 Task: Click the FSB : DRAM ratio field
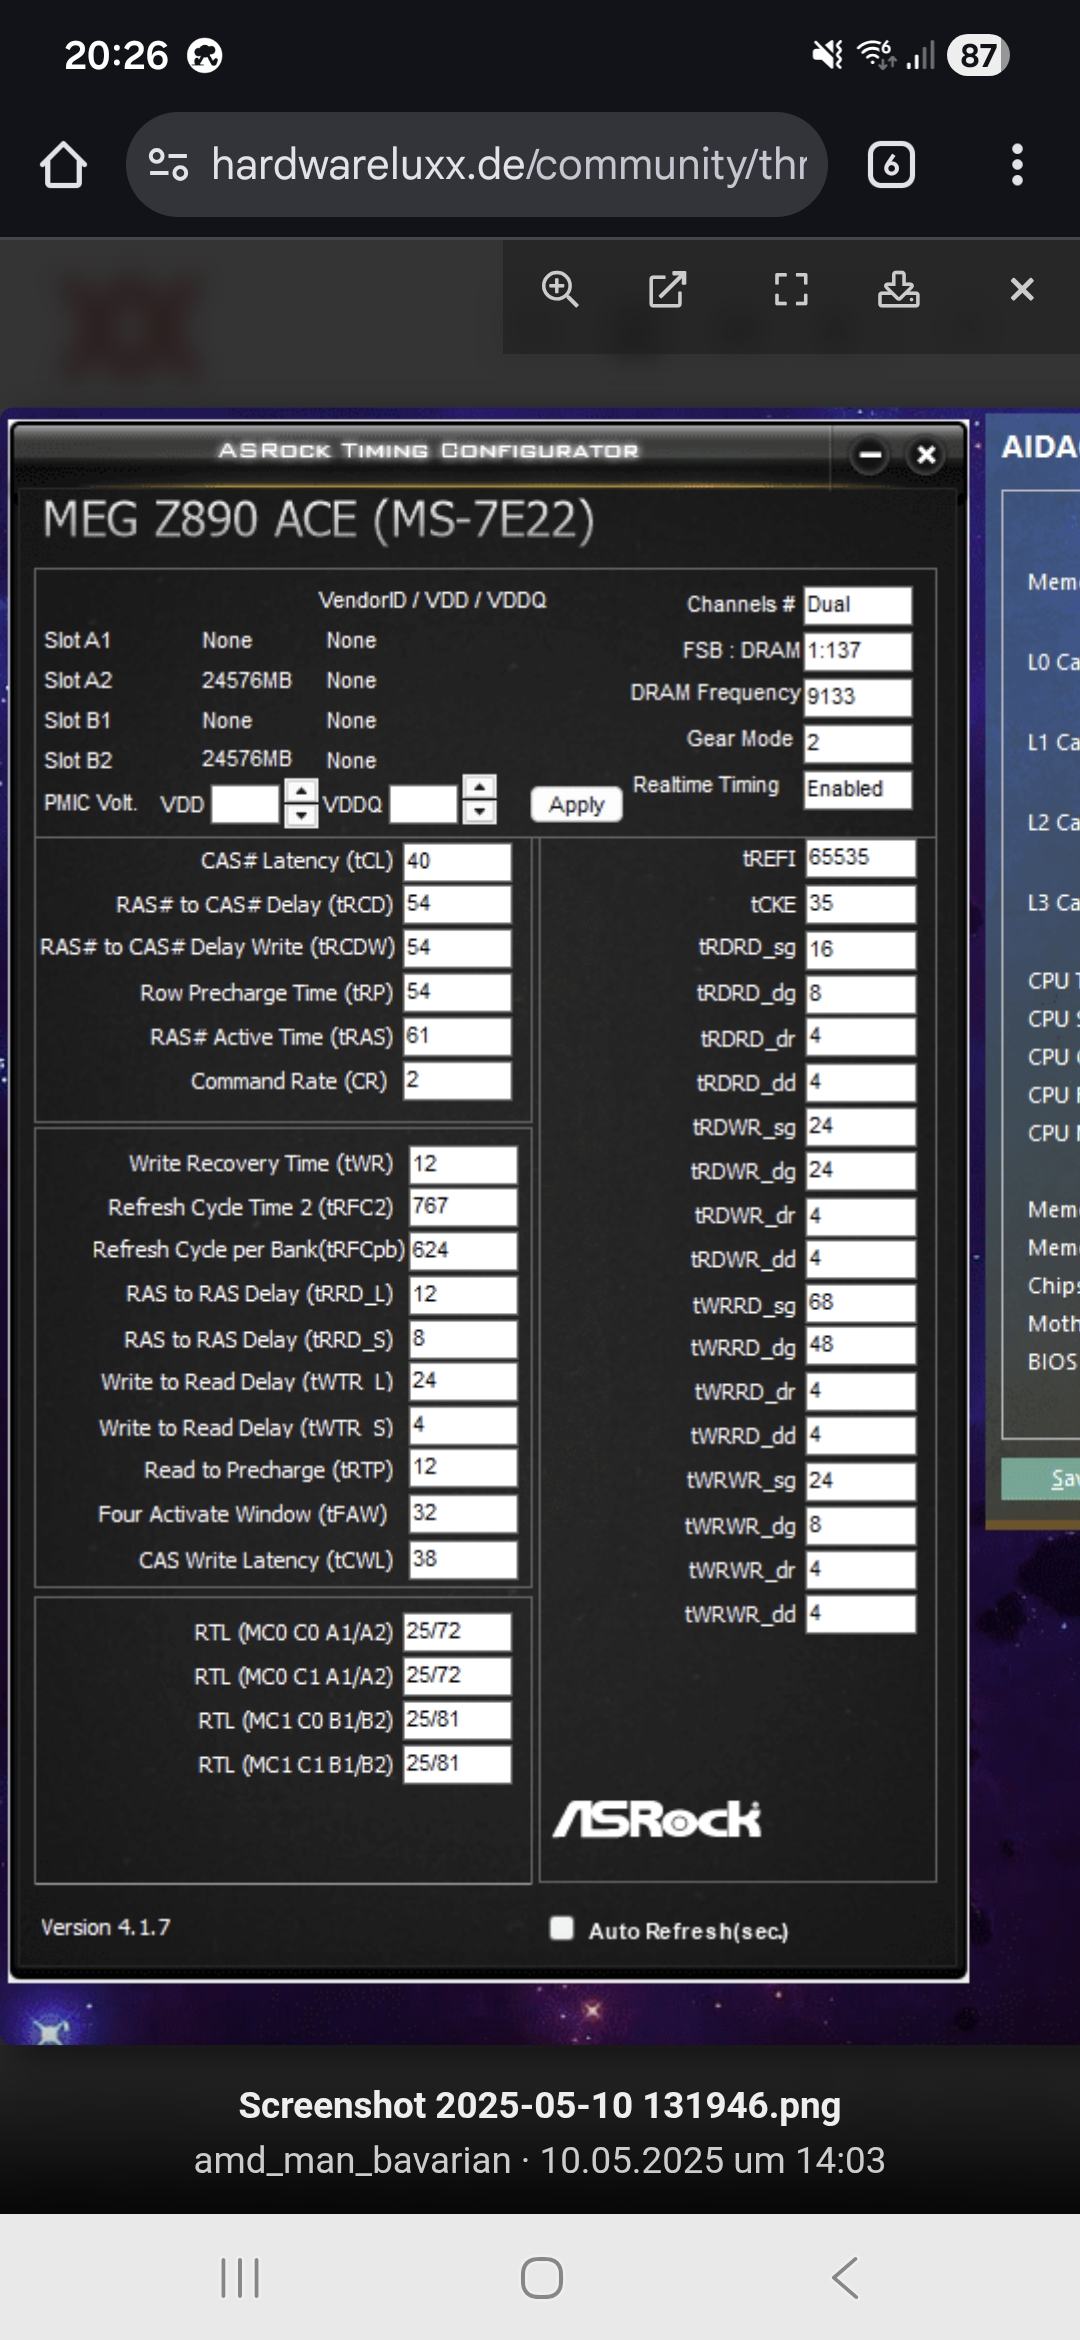click(x=858, y=651)
